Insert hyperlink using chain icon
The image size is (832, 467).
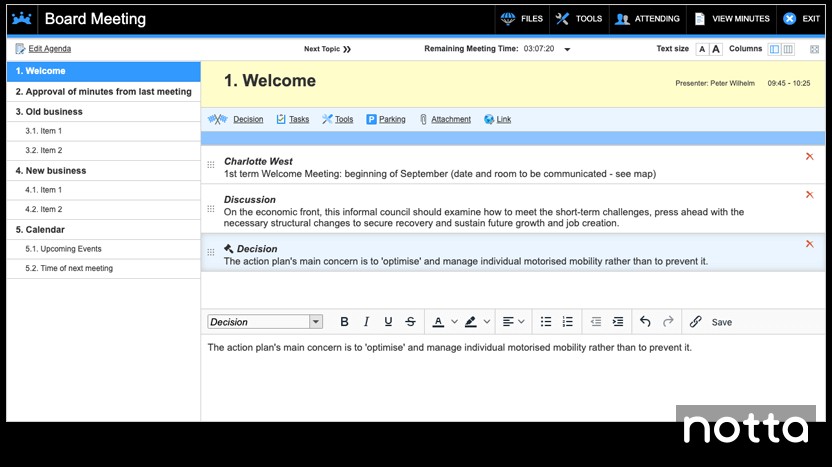[695, 322]
